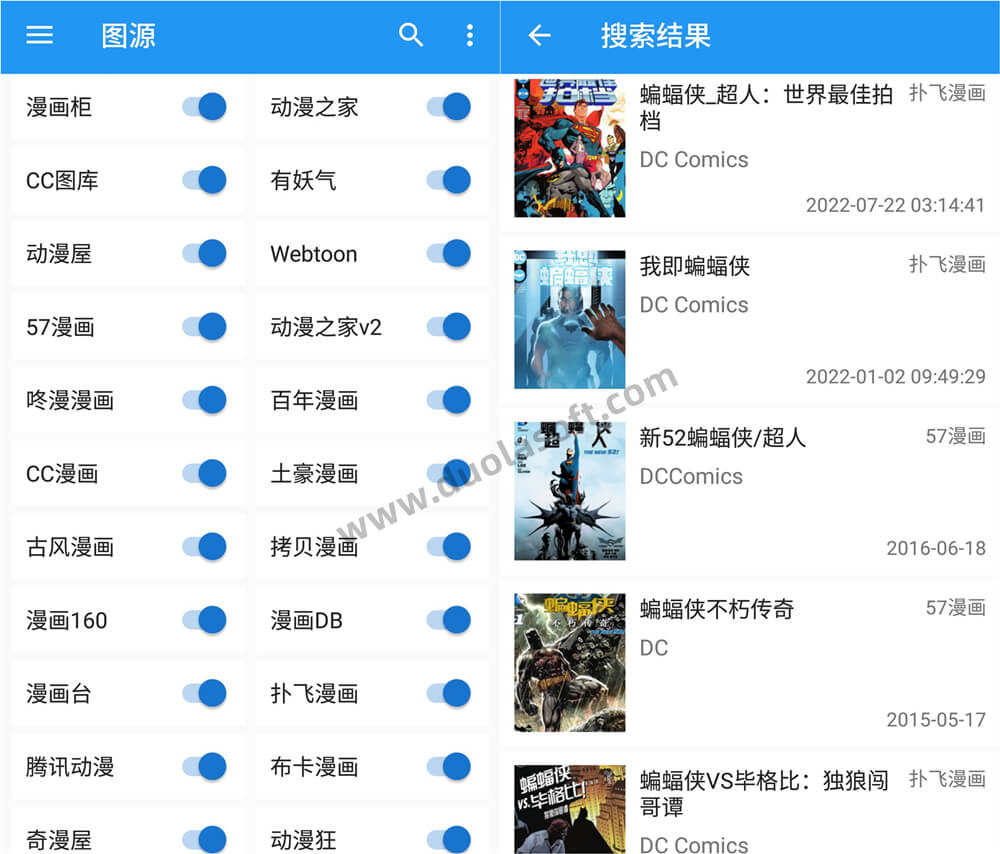
Task: Toggle the 漫画台 source switch
Action: coord(204,693)
